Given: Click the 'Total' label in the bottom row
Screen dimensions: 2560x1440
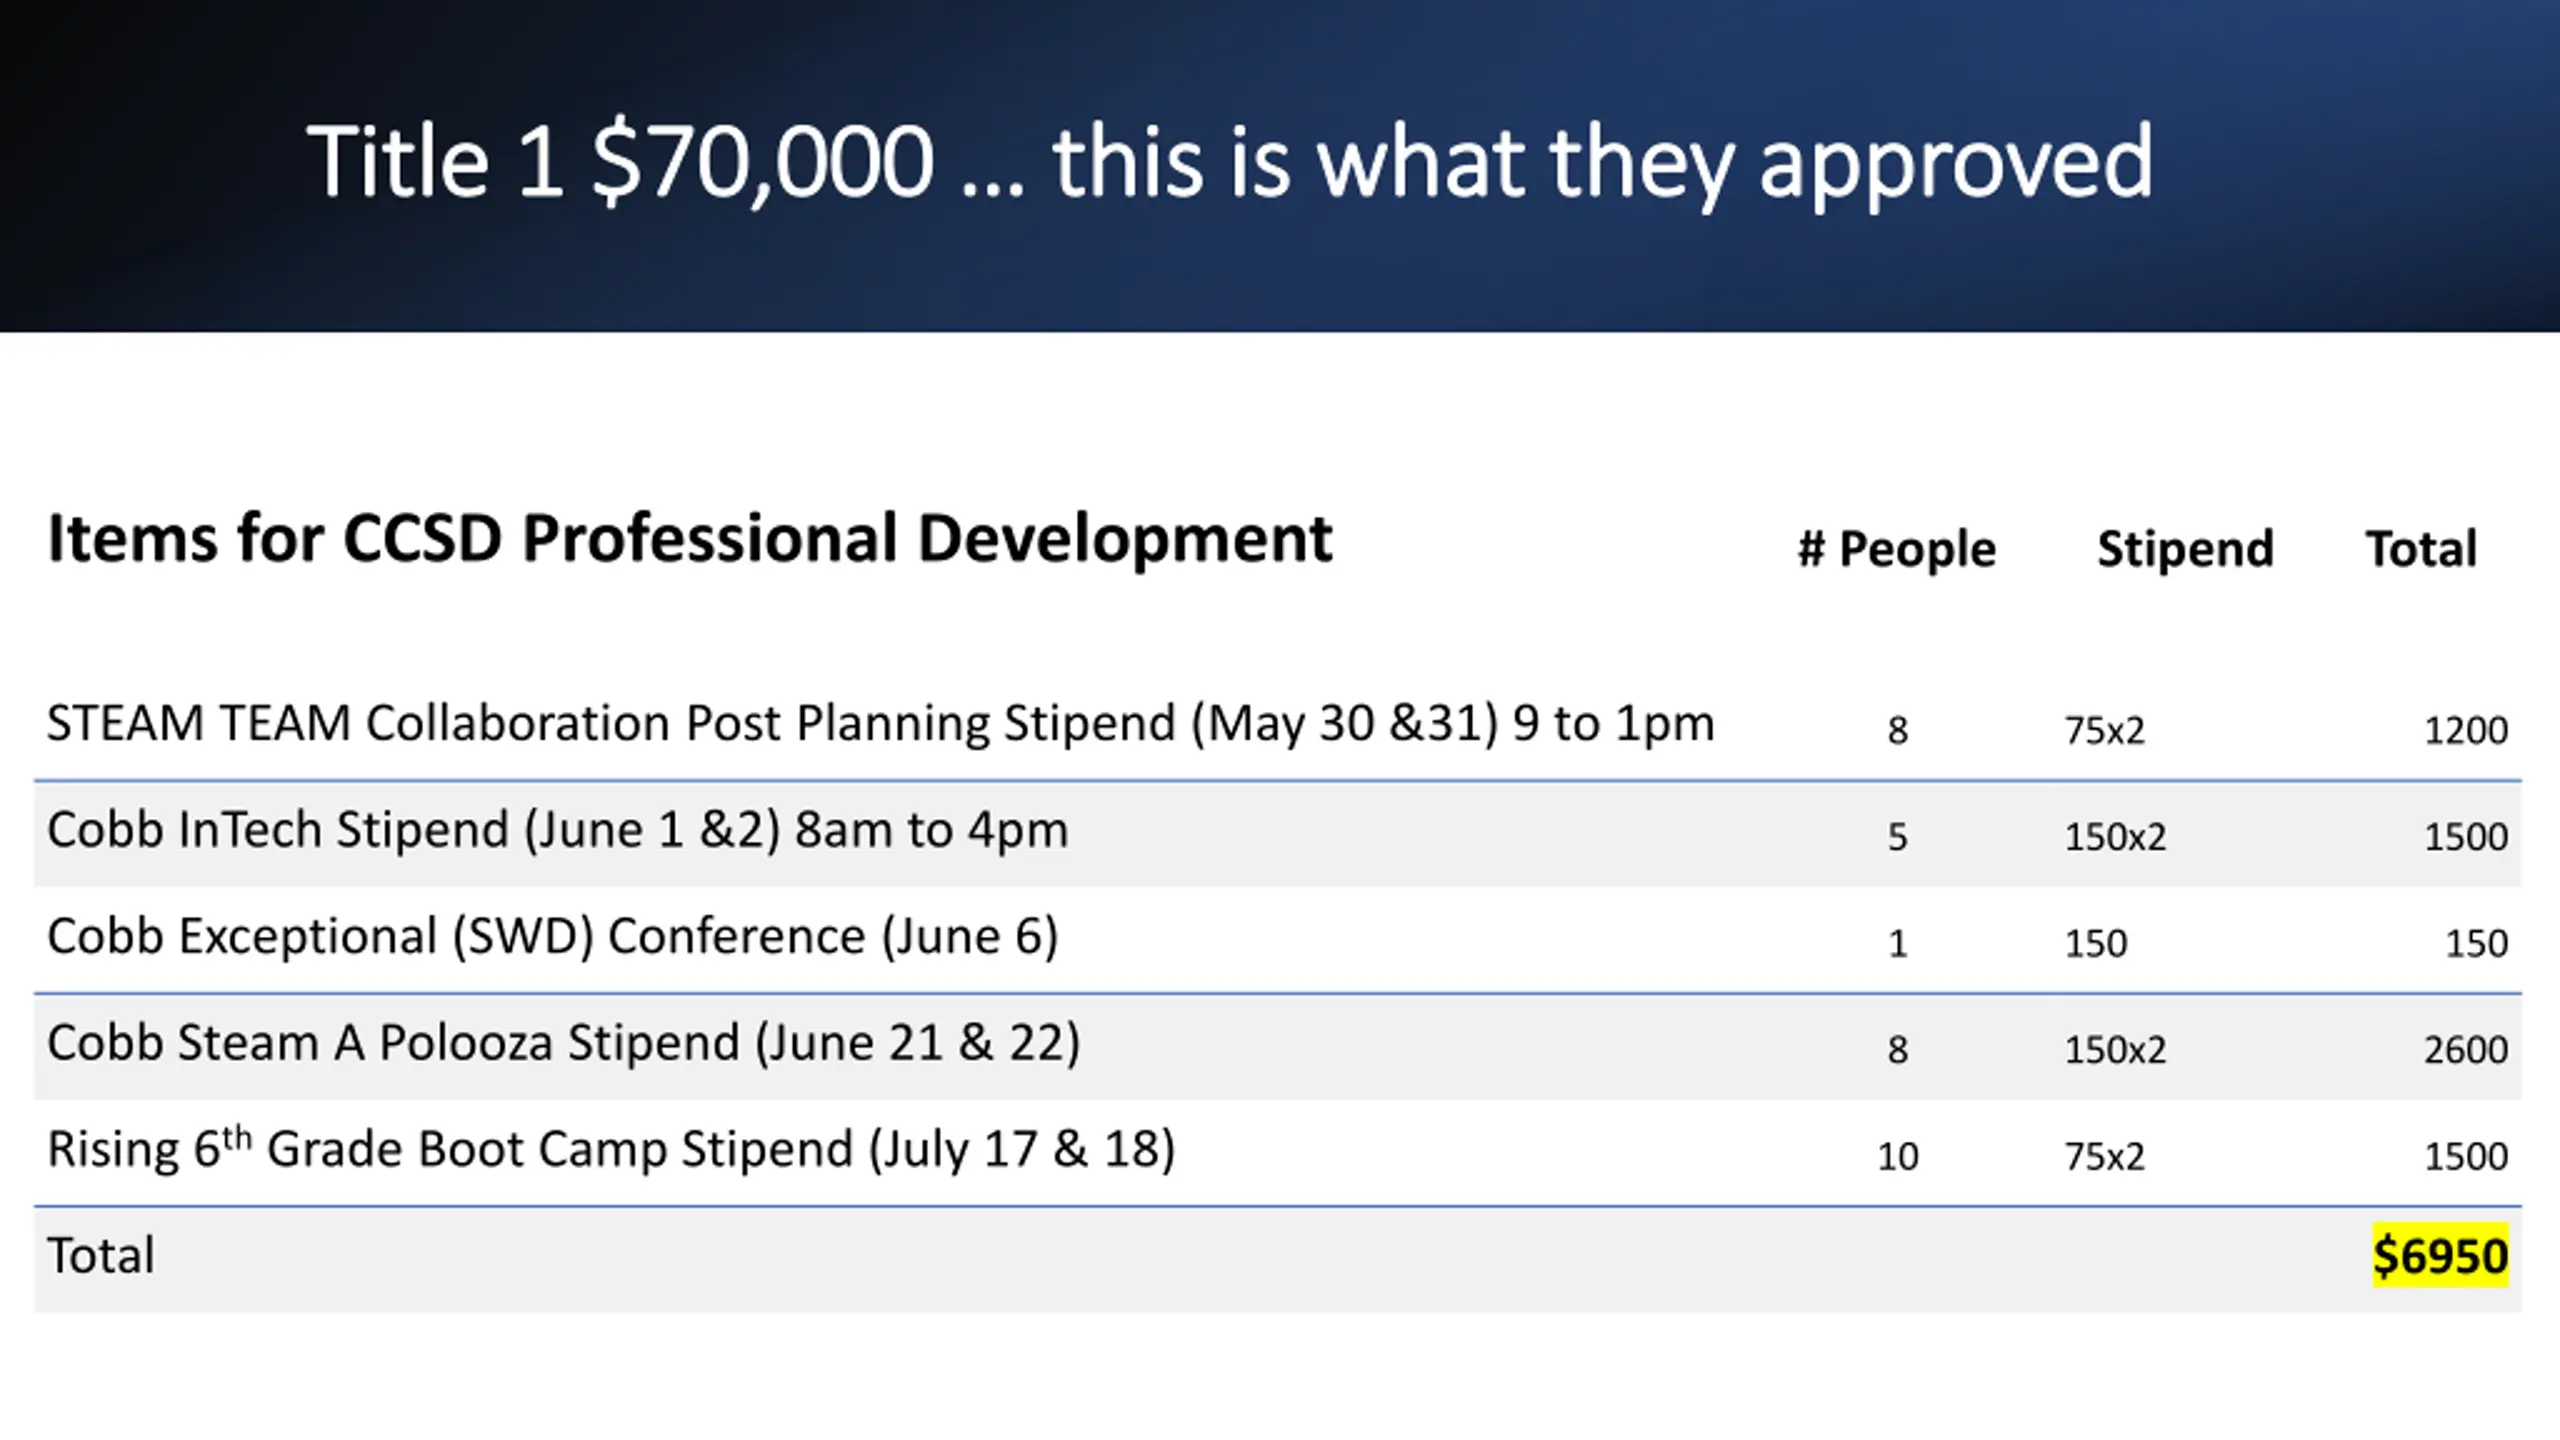Looking at the screenshot, I should [101, 1256].
